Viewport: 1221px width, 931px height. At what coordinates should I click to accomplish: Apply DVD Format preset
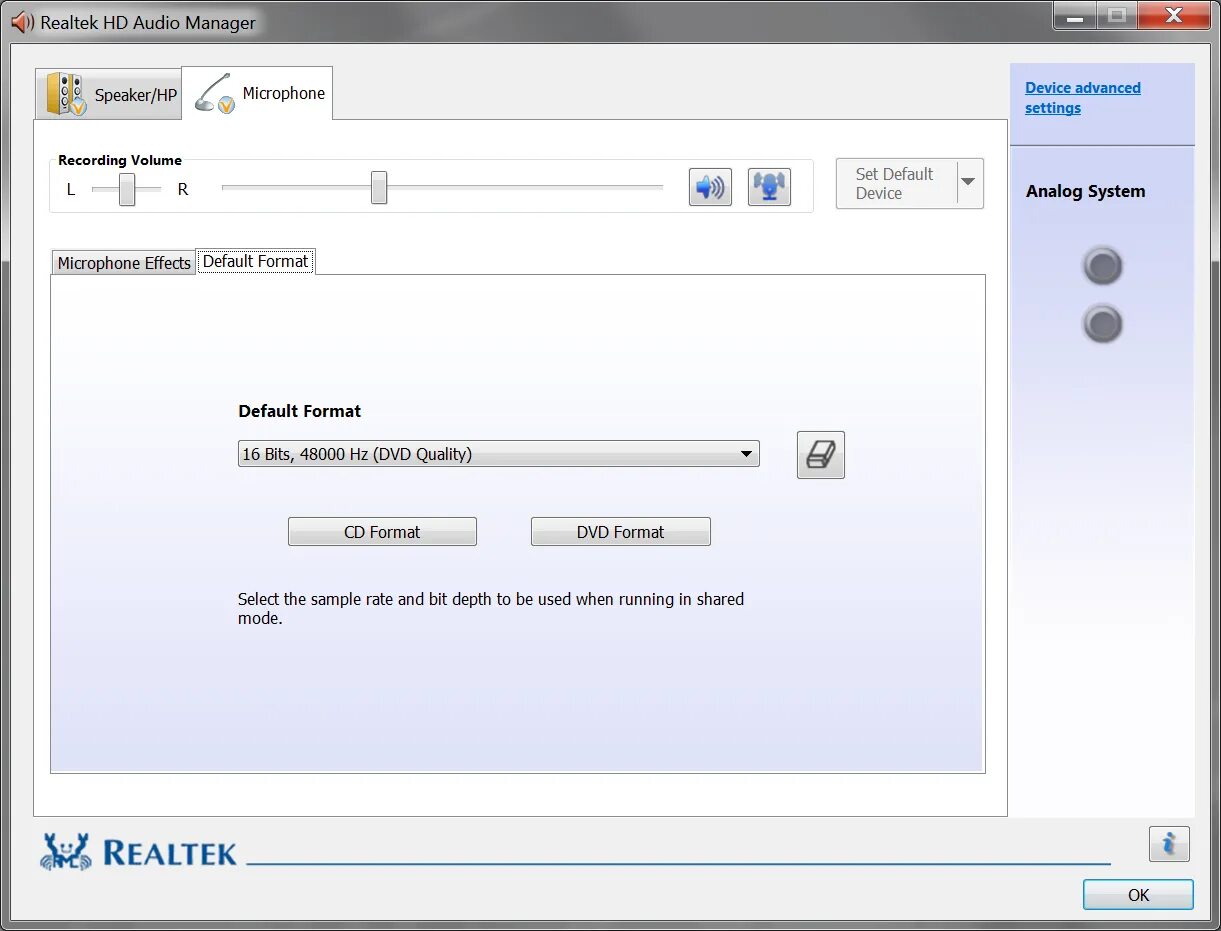point(620,532)
